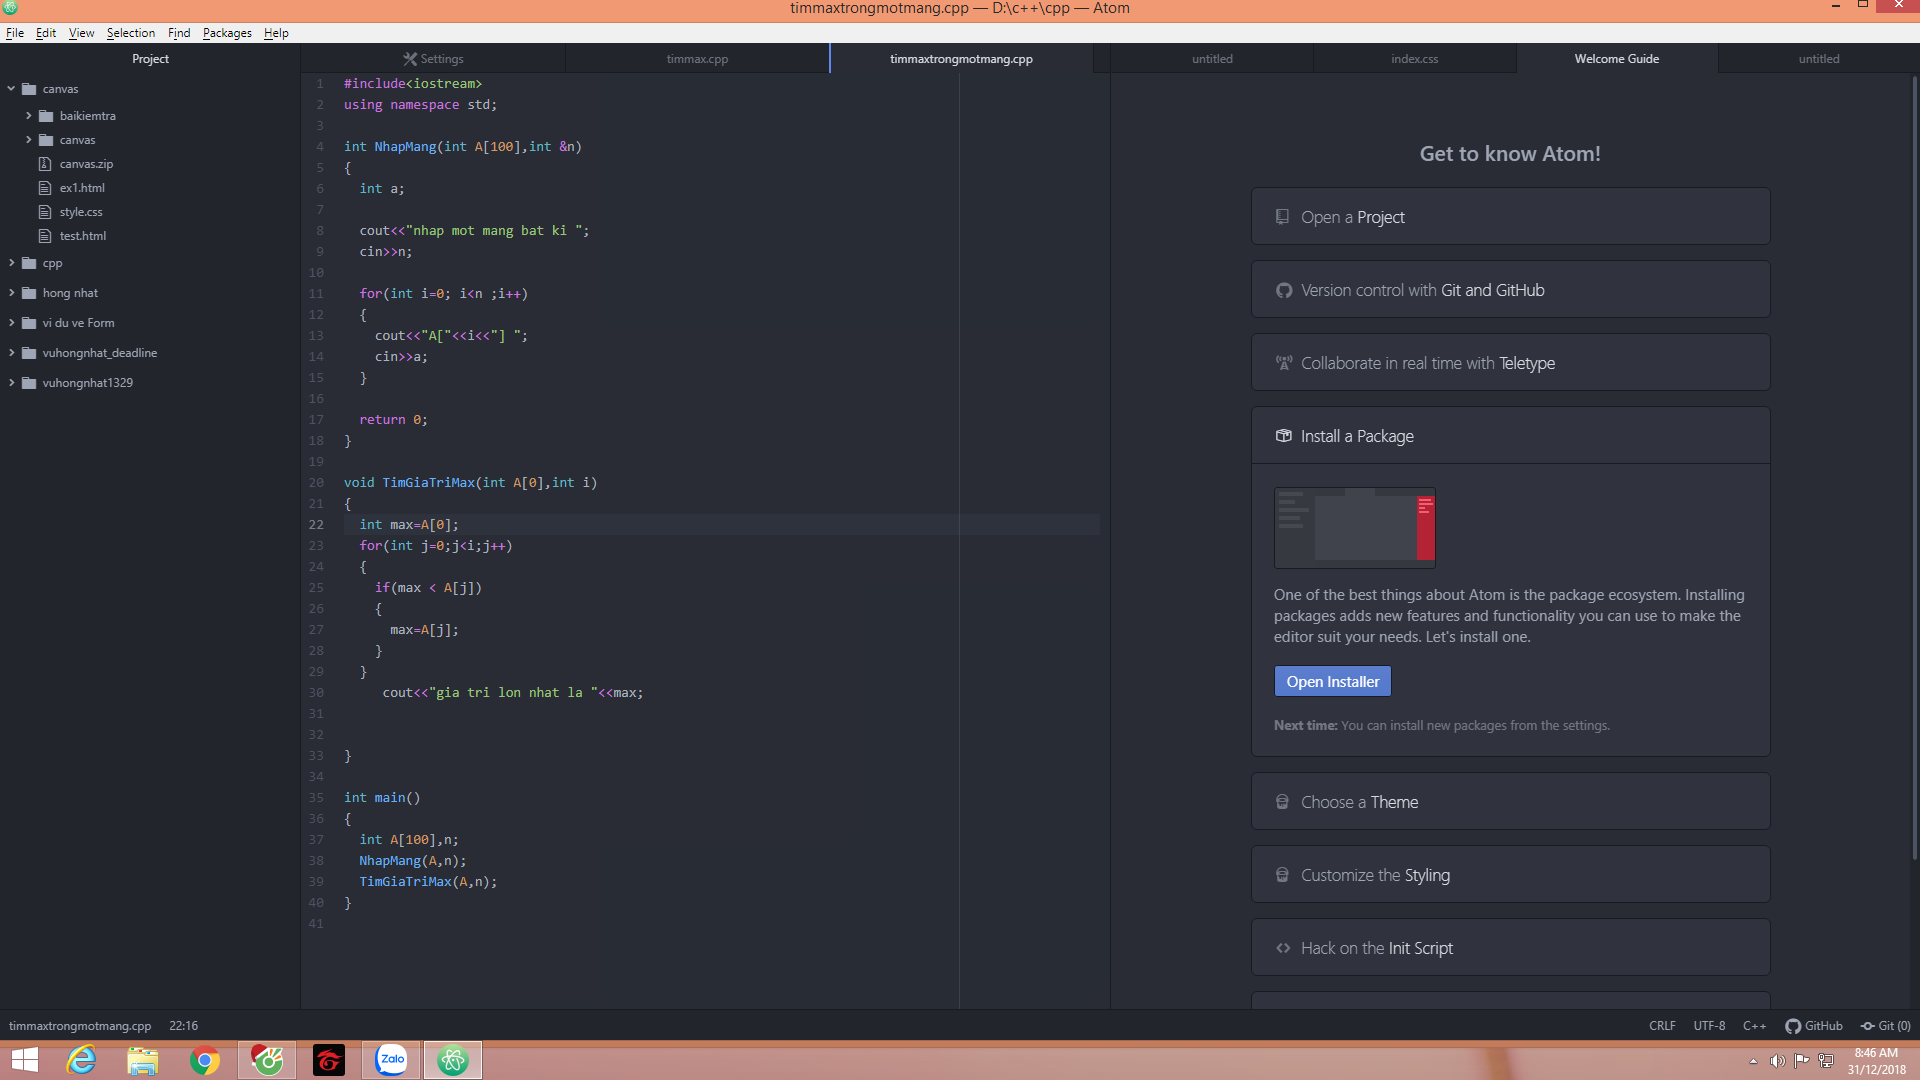Click the Open Installer button
Image resolution: width=1920 pixels, height=1080 pixels.
(1332, 682)
